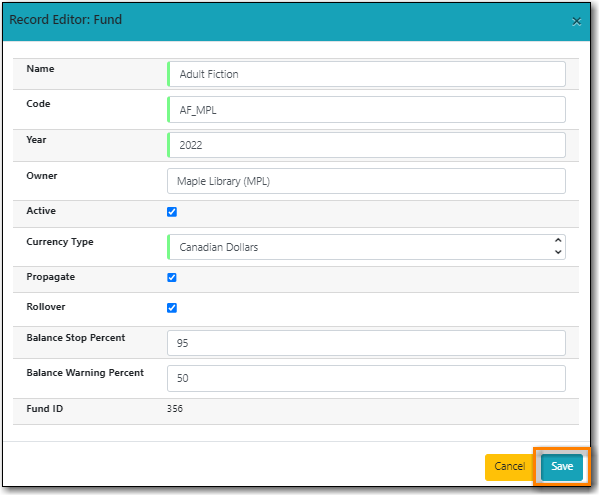Focus the Name field containing Adult Fiction
The image size is (600, 495).
click(x=366, y=74)
